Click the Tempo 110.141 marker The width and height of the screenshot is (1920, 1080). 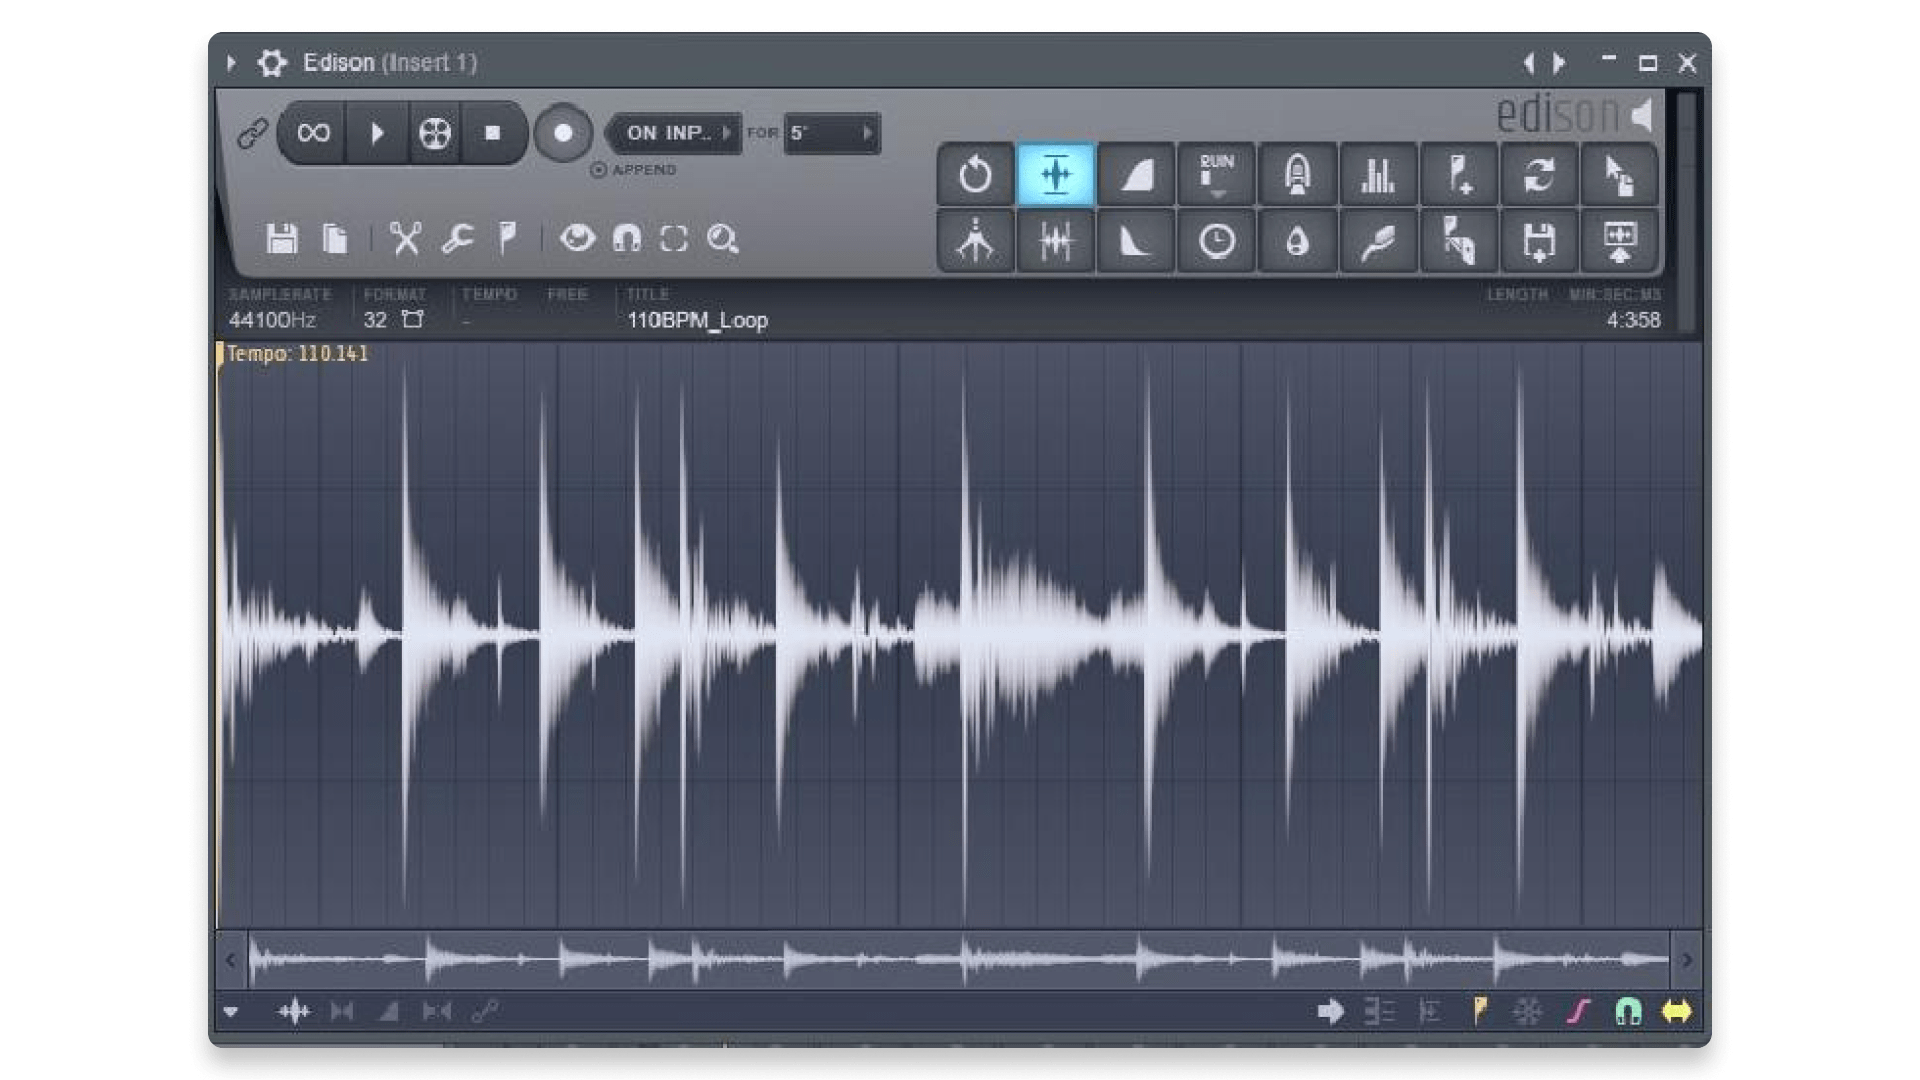297,353
